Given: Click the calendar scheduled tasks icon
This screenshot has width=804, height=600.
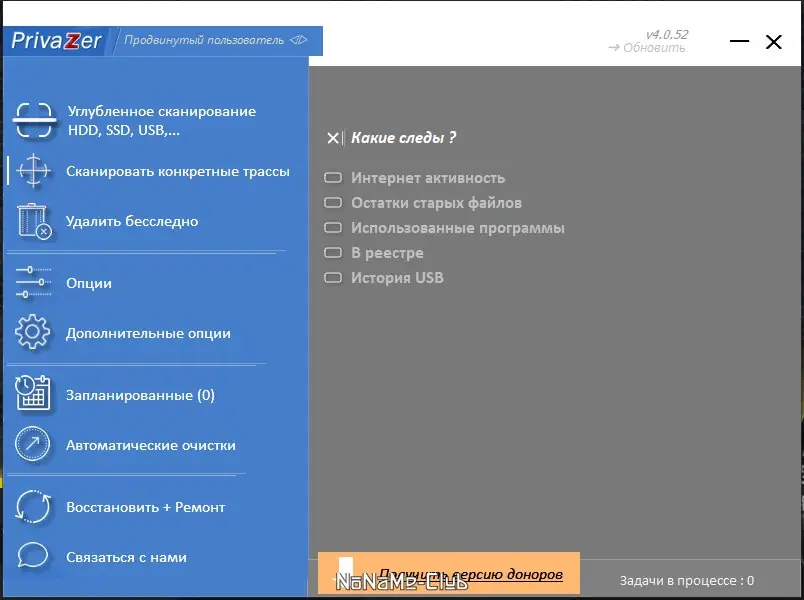Looking at the screenshot, I should pyautogui.click(x=33, y=393).
